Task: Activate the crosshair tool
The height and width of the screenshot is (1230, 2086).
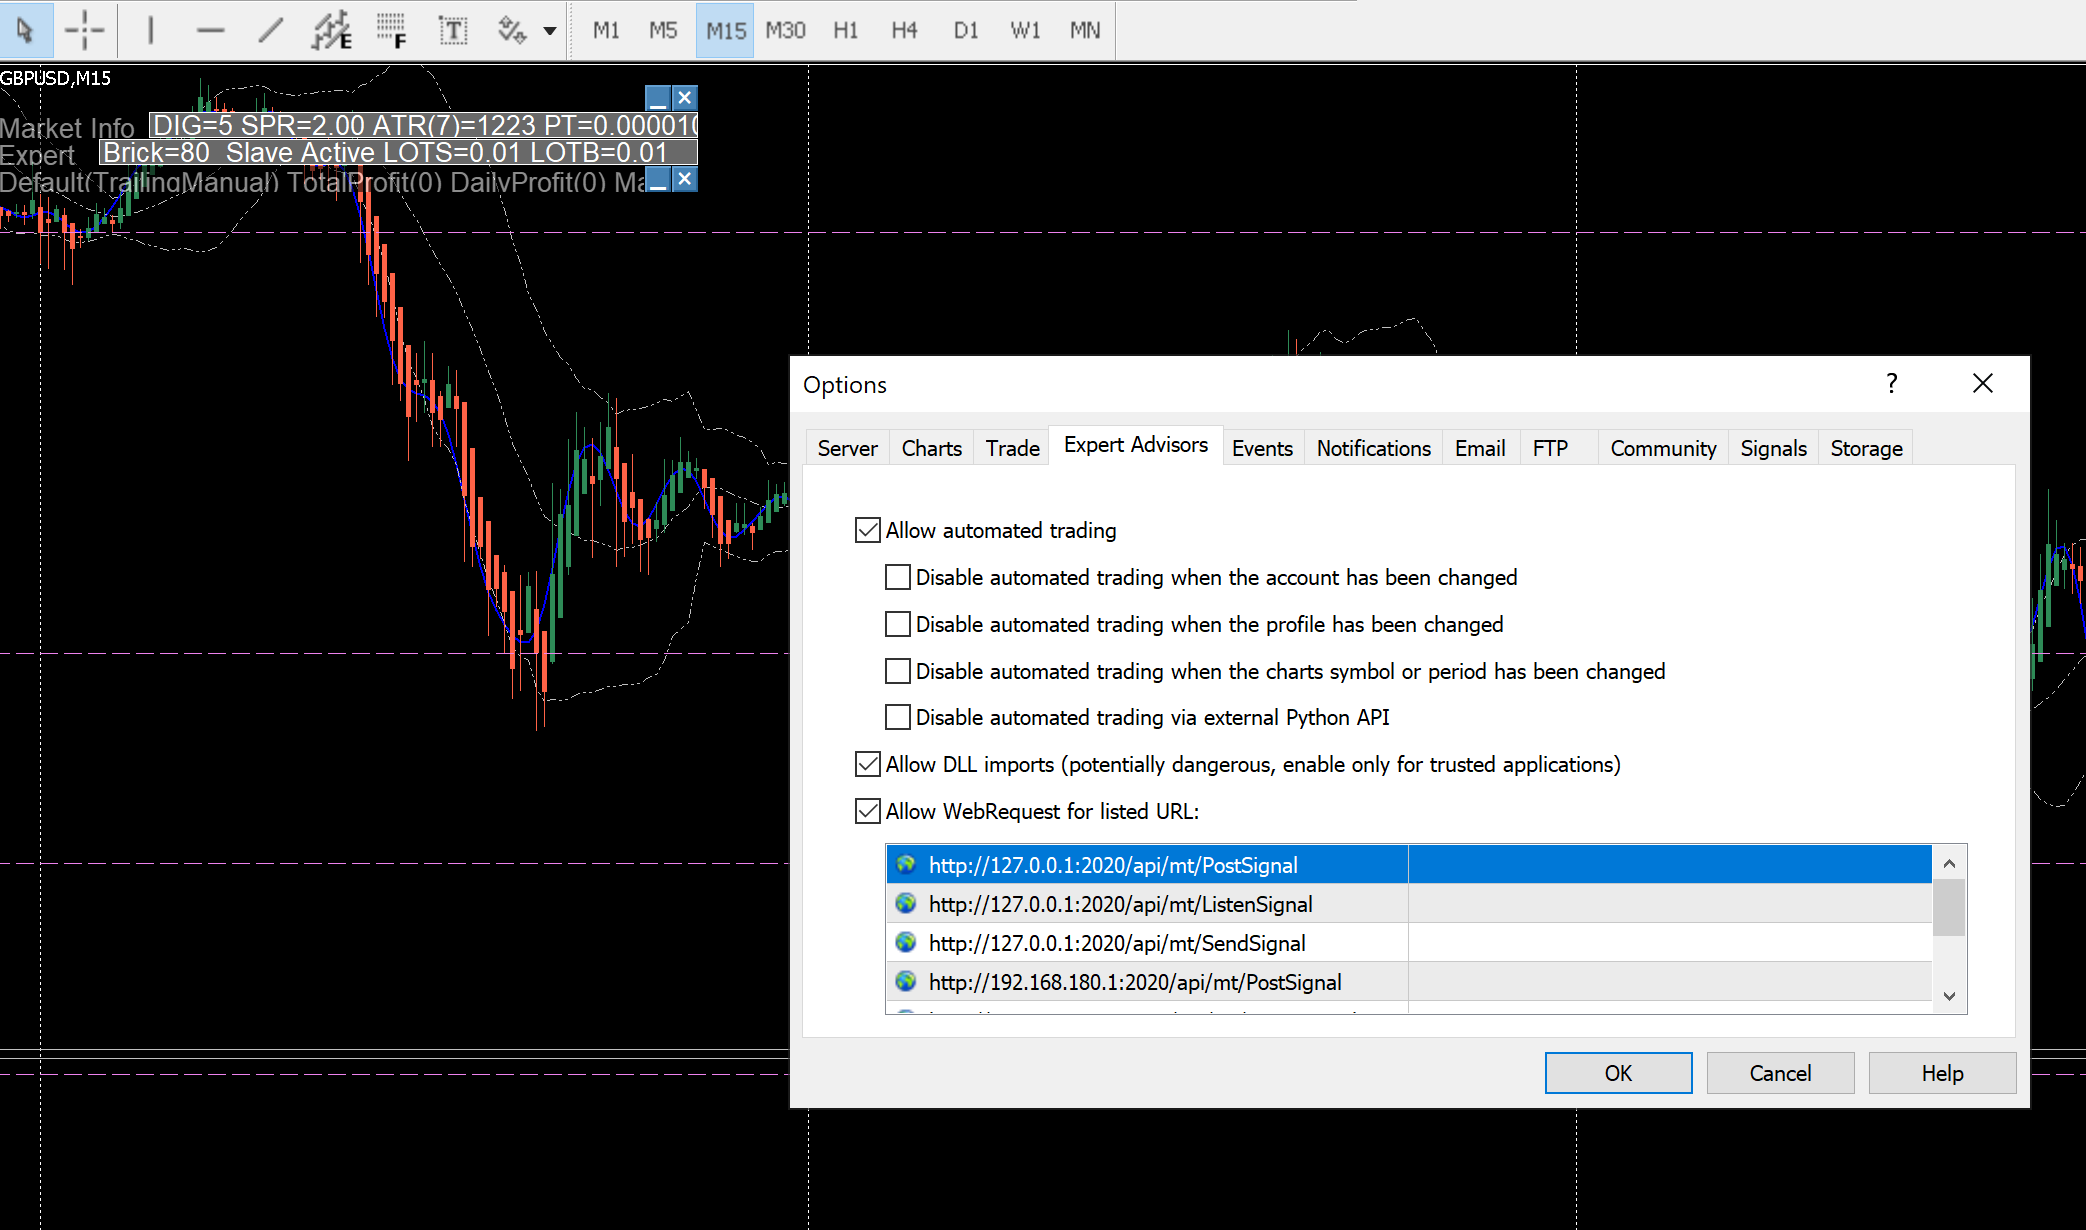Action: 85,30
